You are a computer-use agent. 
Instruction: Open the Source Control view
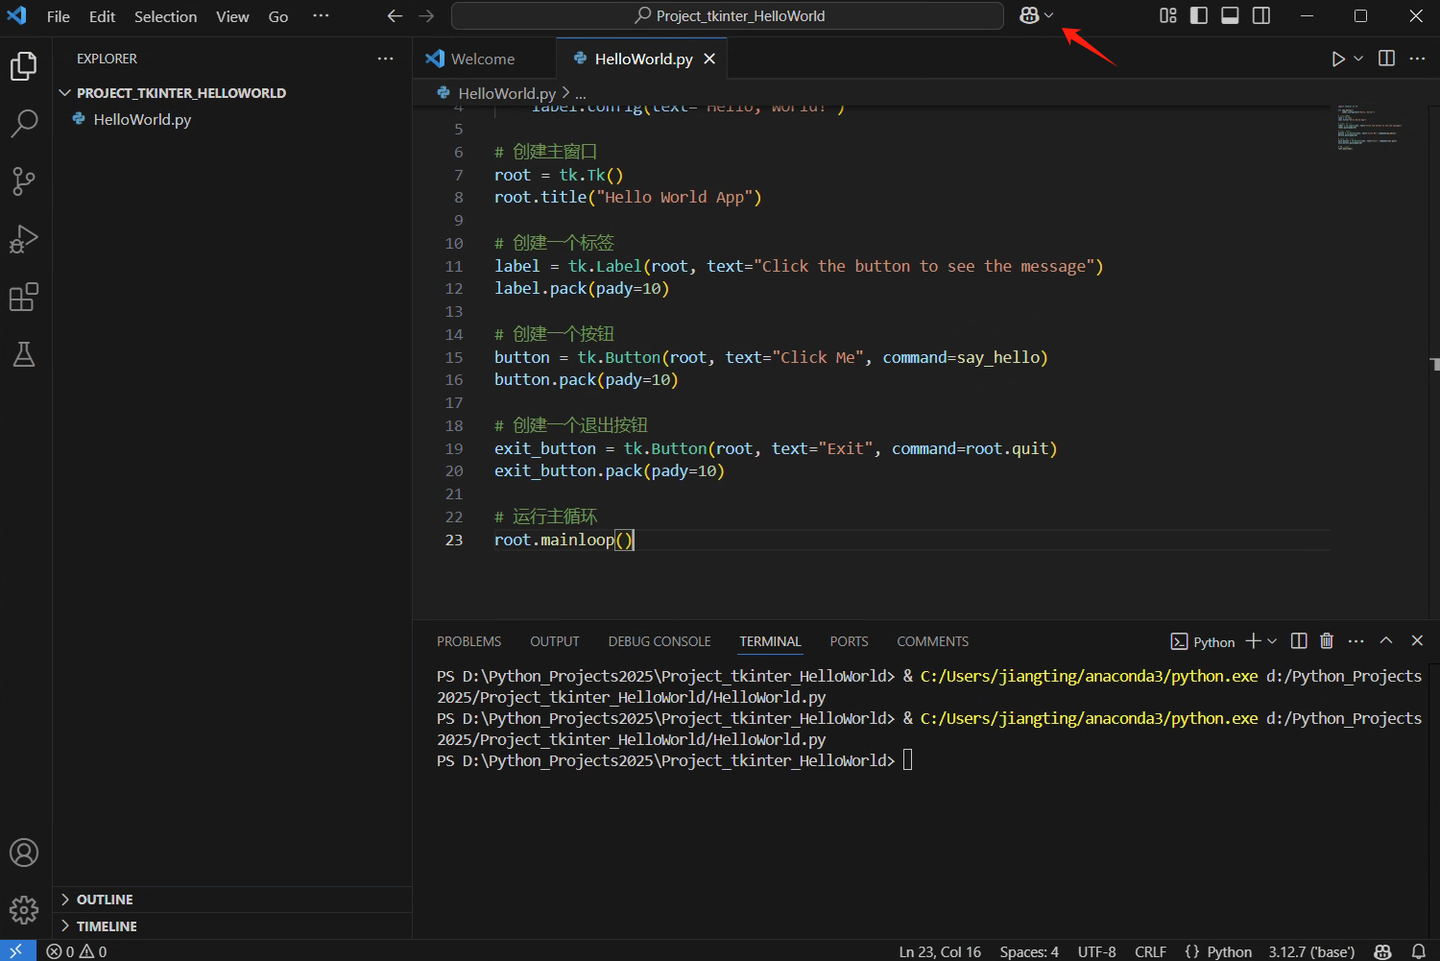point(24,181)
